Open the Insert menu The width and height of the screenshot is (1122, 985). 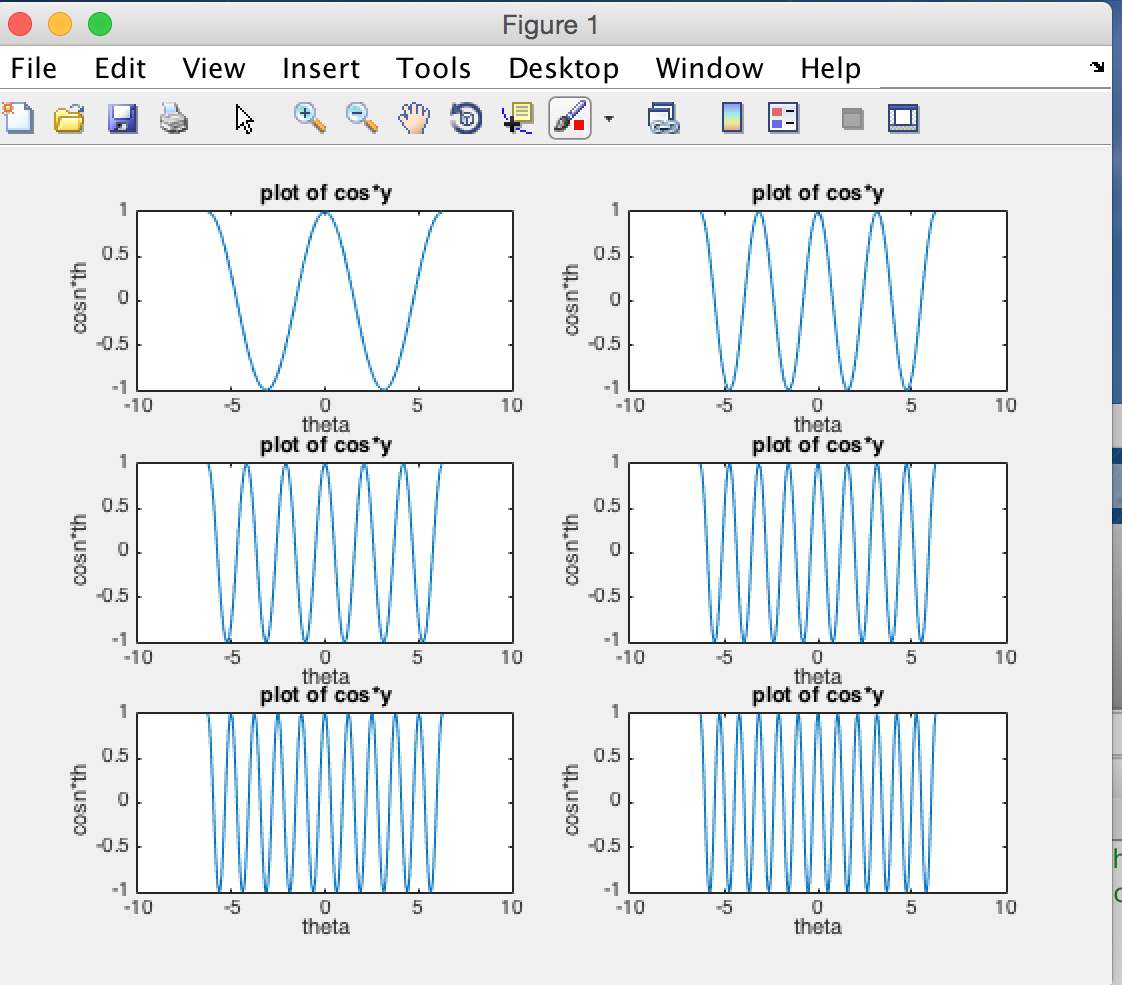click(x=321, y=68)
